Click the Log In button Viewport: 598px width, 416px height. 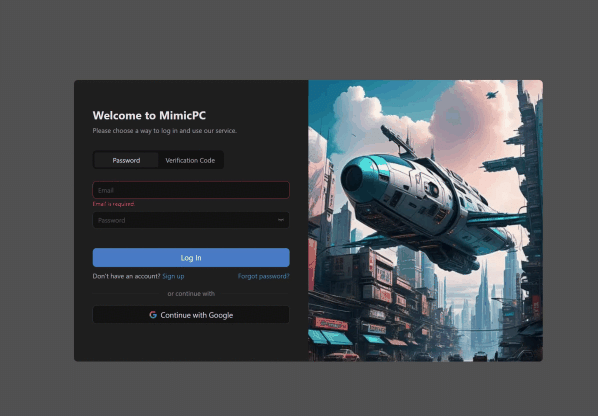pos(191,257)
